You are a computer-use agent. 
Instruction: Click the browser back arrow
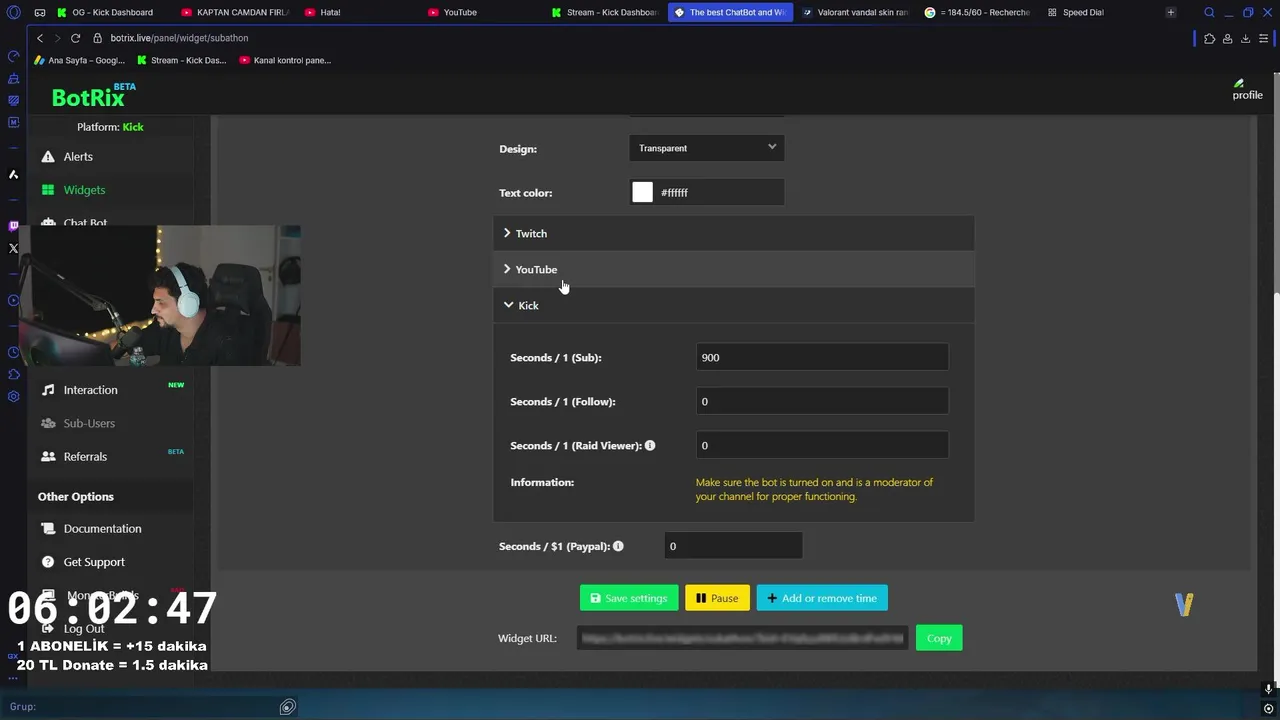[x=40, y=38]
